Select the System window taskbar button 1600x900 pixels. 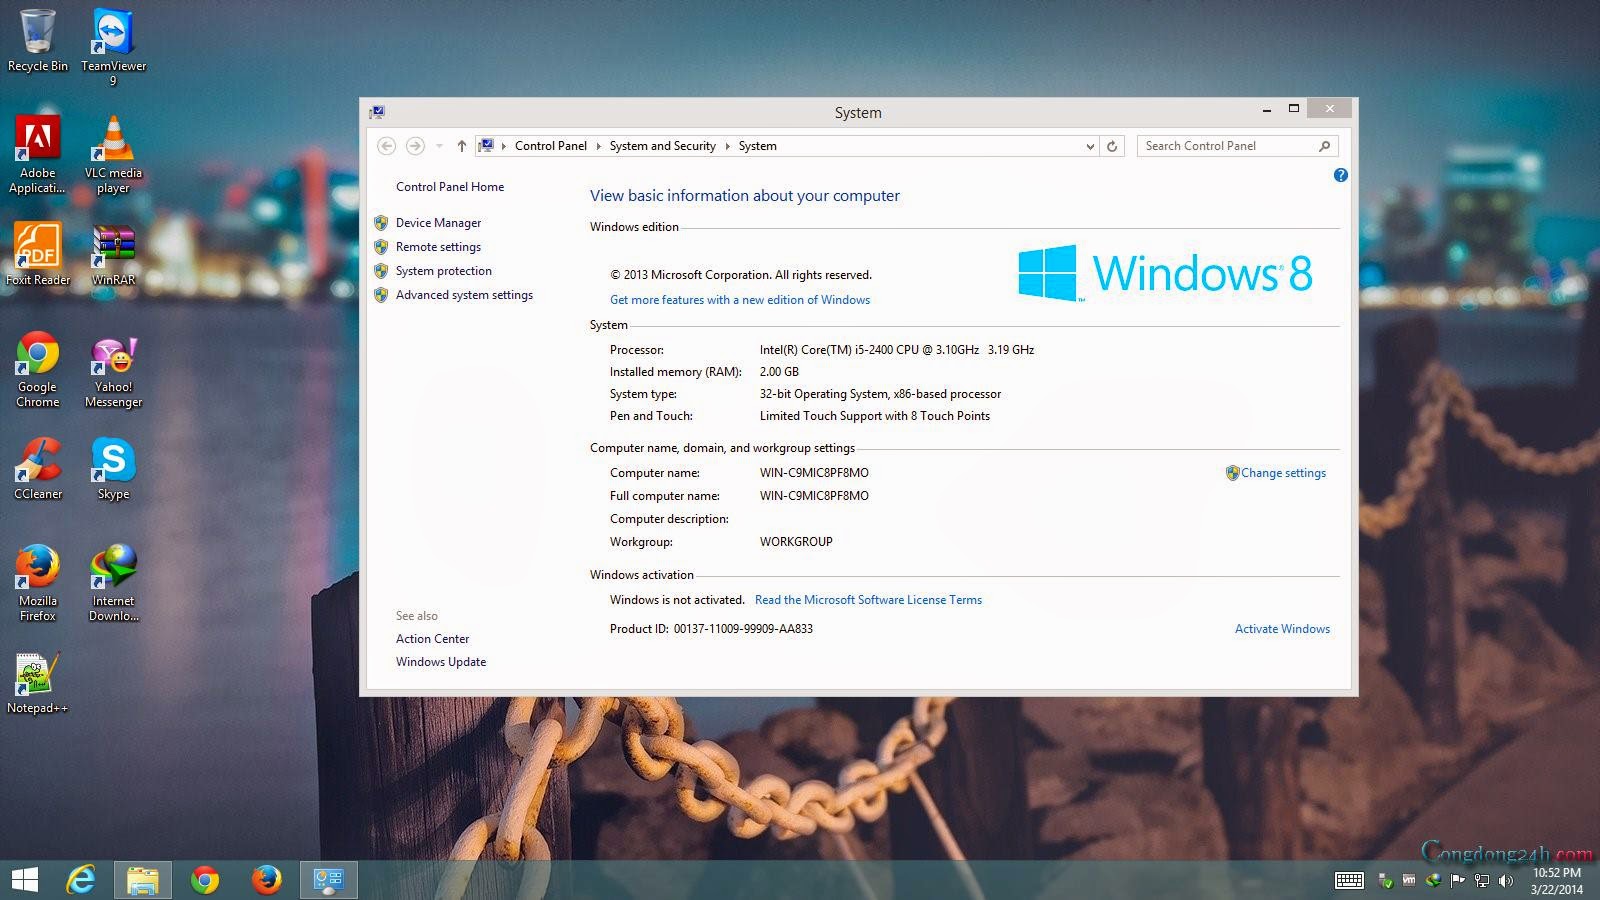coord(329,880)
